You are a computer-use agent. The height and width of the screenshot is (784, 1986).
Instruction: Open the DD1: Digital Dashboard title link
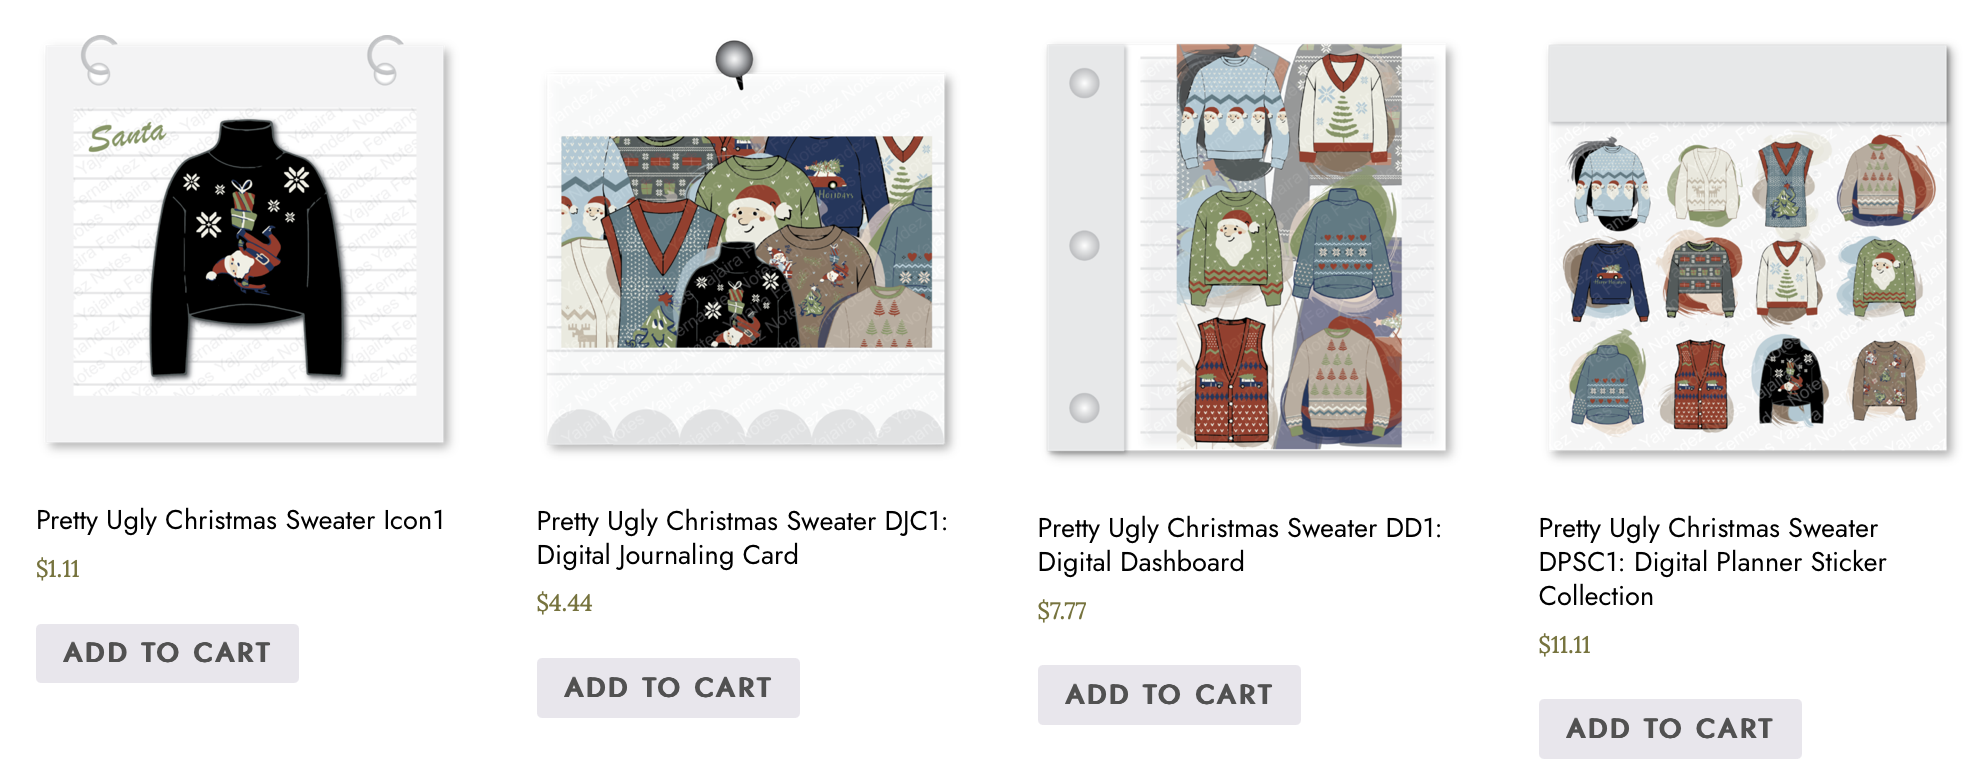(x=1240, y=545)
